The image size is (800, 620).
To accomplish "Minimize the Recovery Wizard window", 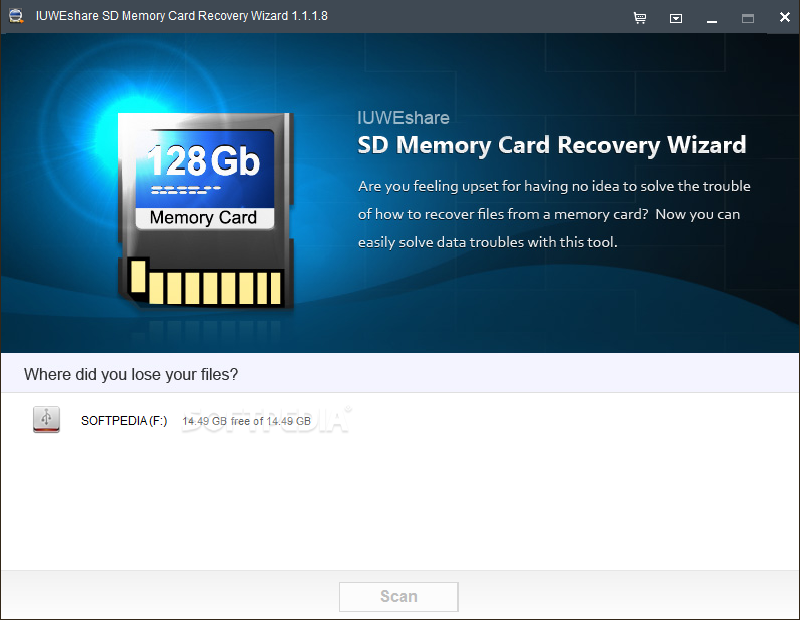I will click(x=712, y=20).
